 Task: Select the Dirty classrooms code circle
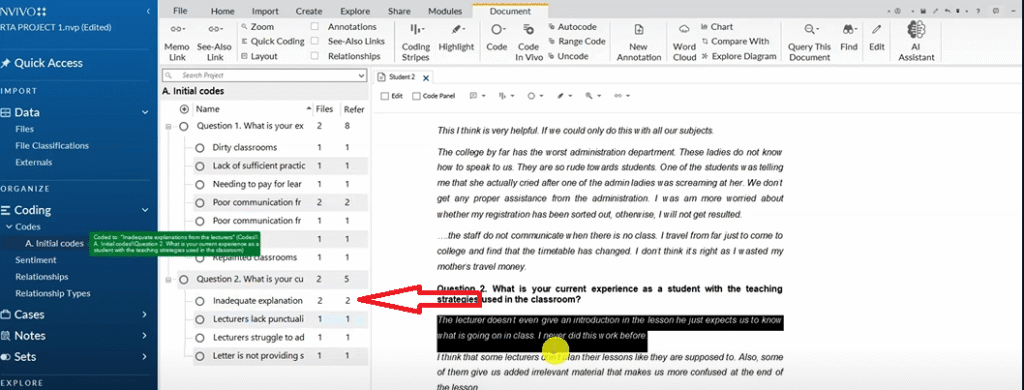pos(200,148)
